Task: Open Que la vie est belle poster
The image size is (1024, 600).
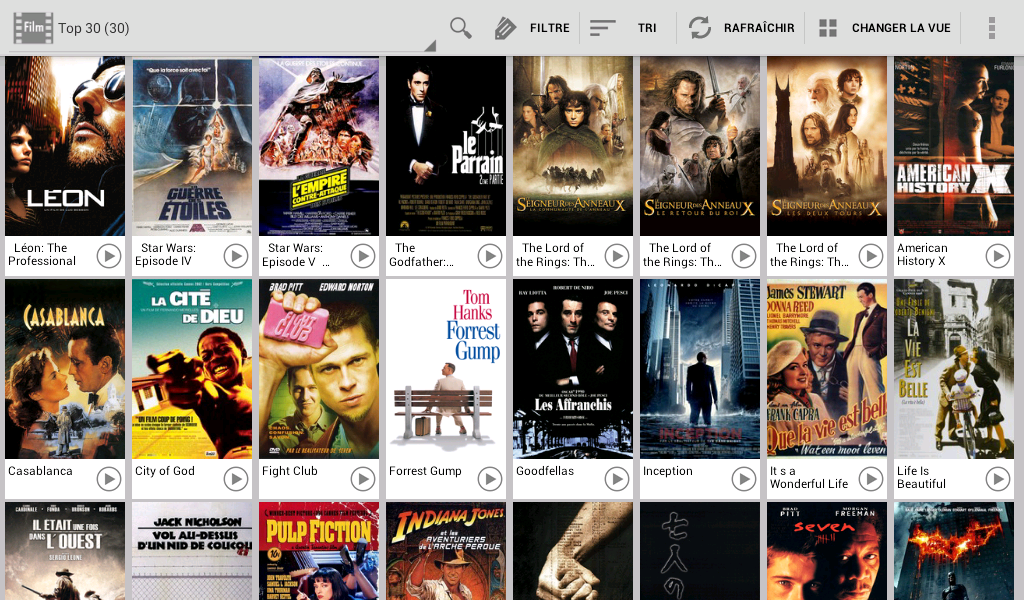Action: (x=827, y=370)
